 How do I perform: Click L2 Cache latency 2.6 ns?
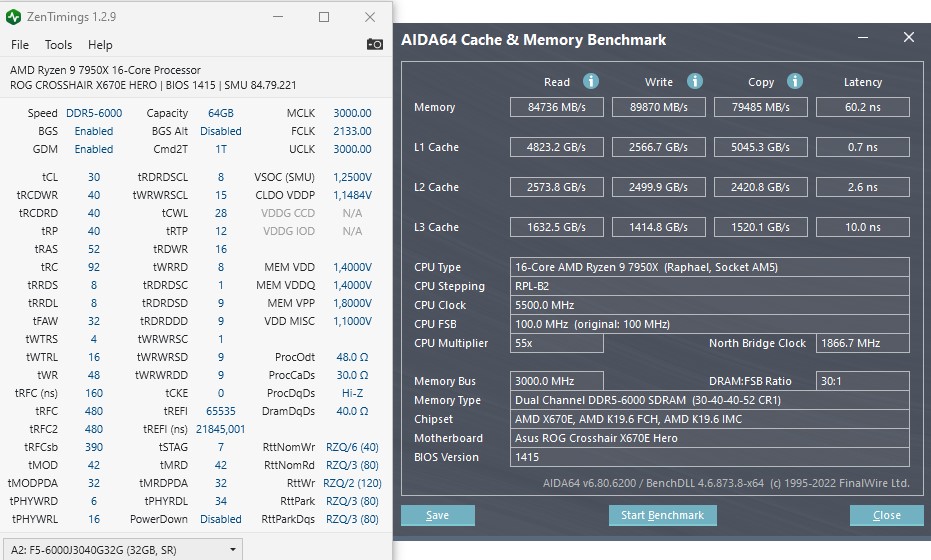click(x=863, y=187)
